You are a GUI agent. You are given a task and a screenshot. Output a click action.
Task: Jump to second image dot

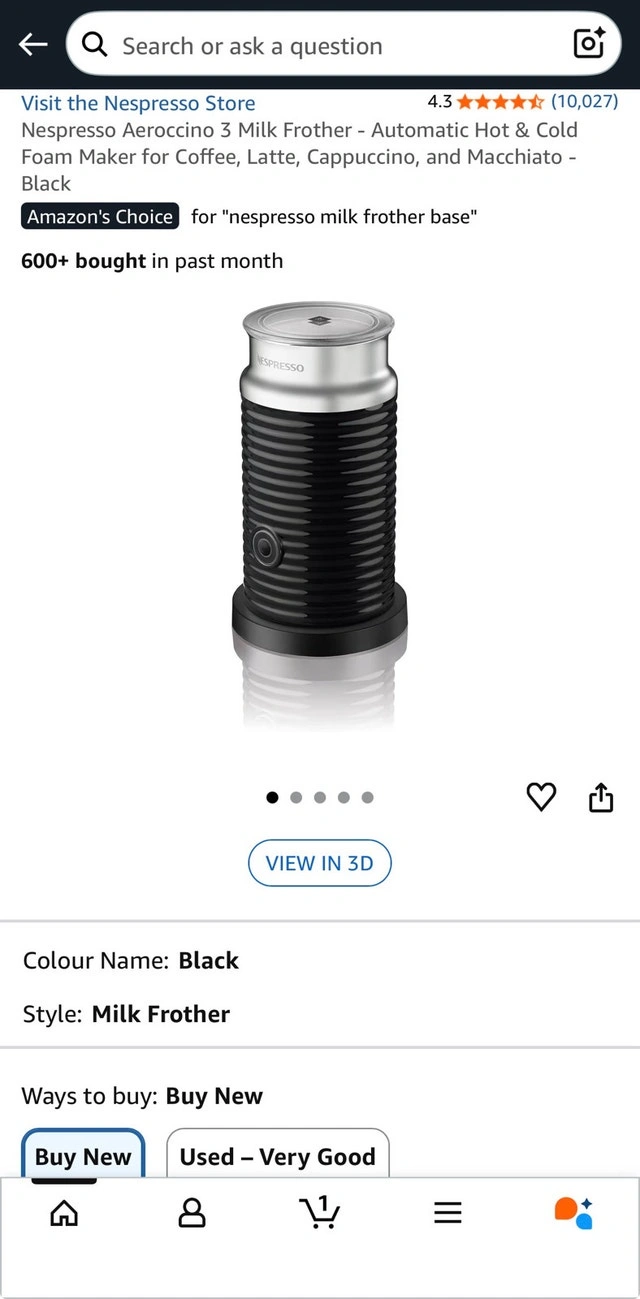tap(296, 797)
